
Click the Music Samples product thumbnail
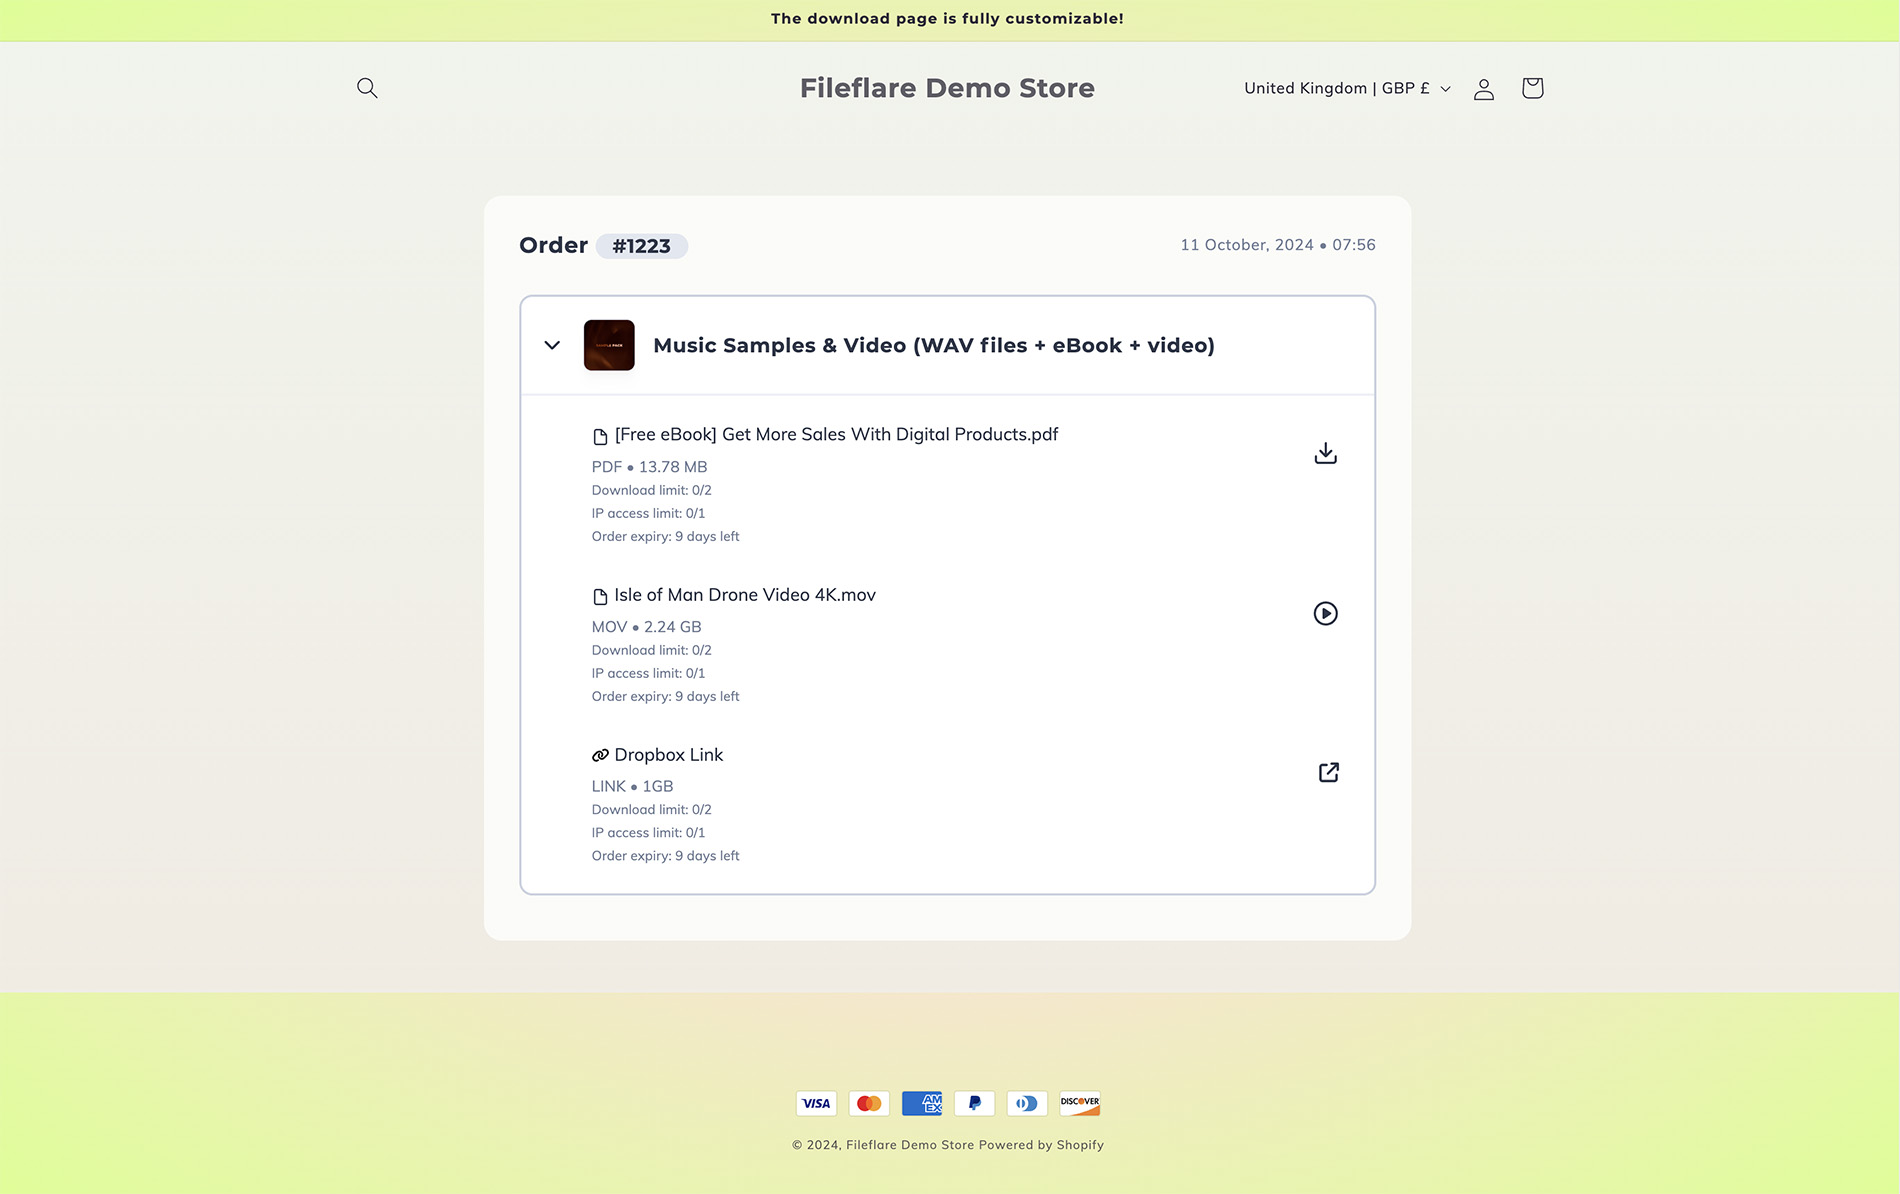point(609,345)
